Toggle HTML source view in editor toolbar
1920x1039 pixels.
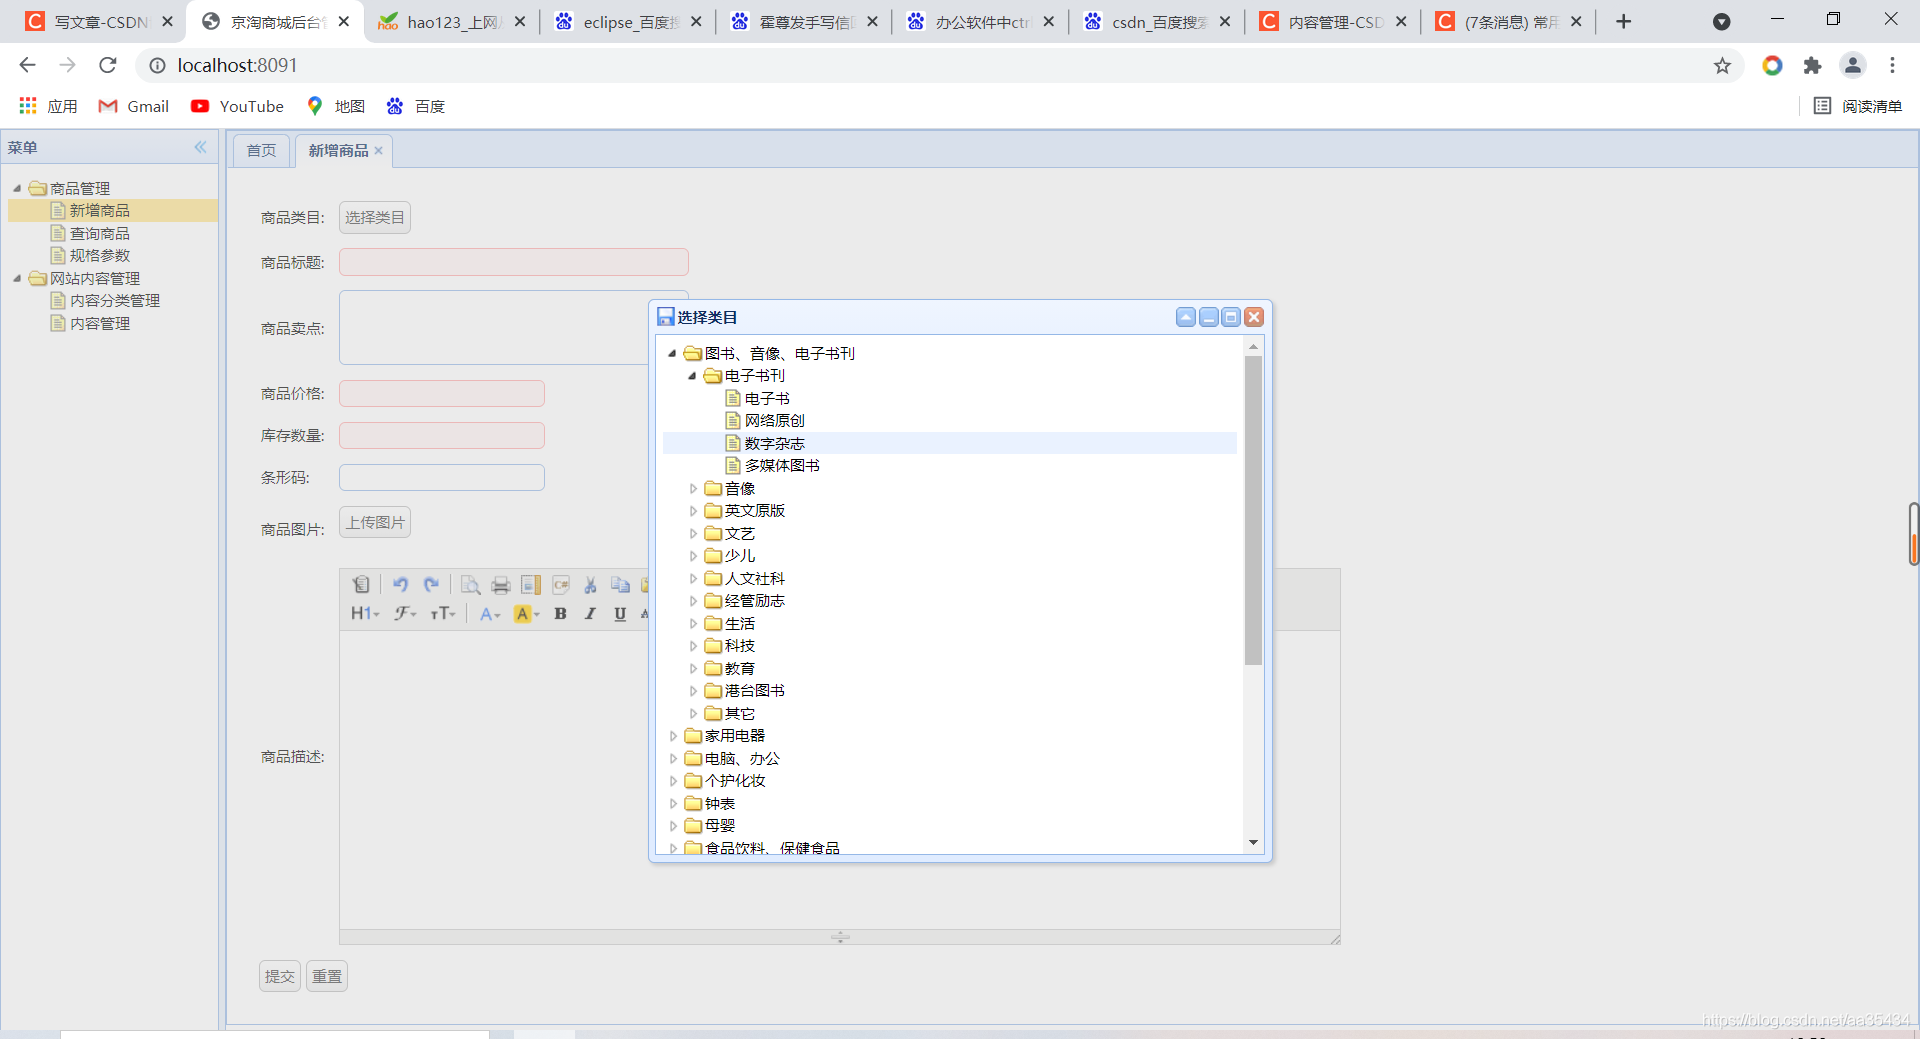click(x=361, y=585)
